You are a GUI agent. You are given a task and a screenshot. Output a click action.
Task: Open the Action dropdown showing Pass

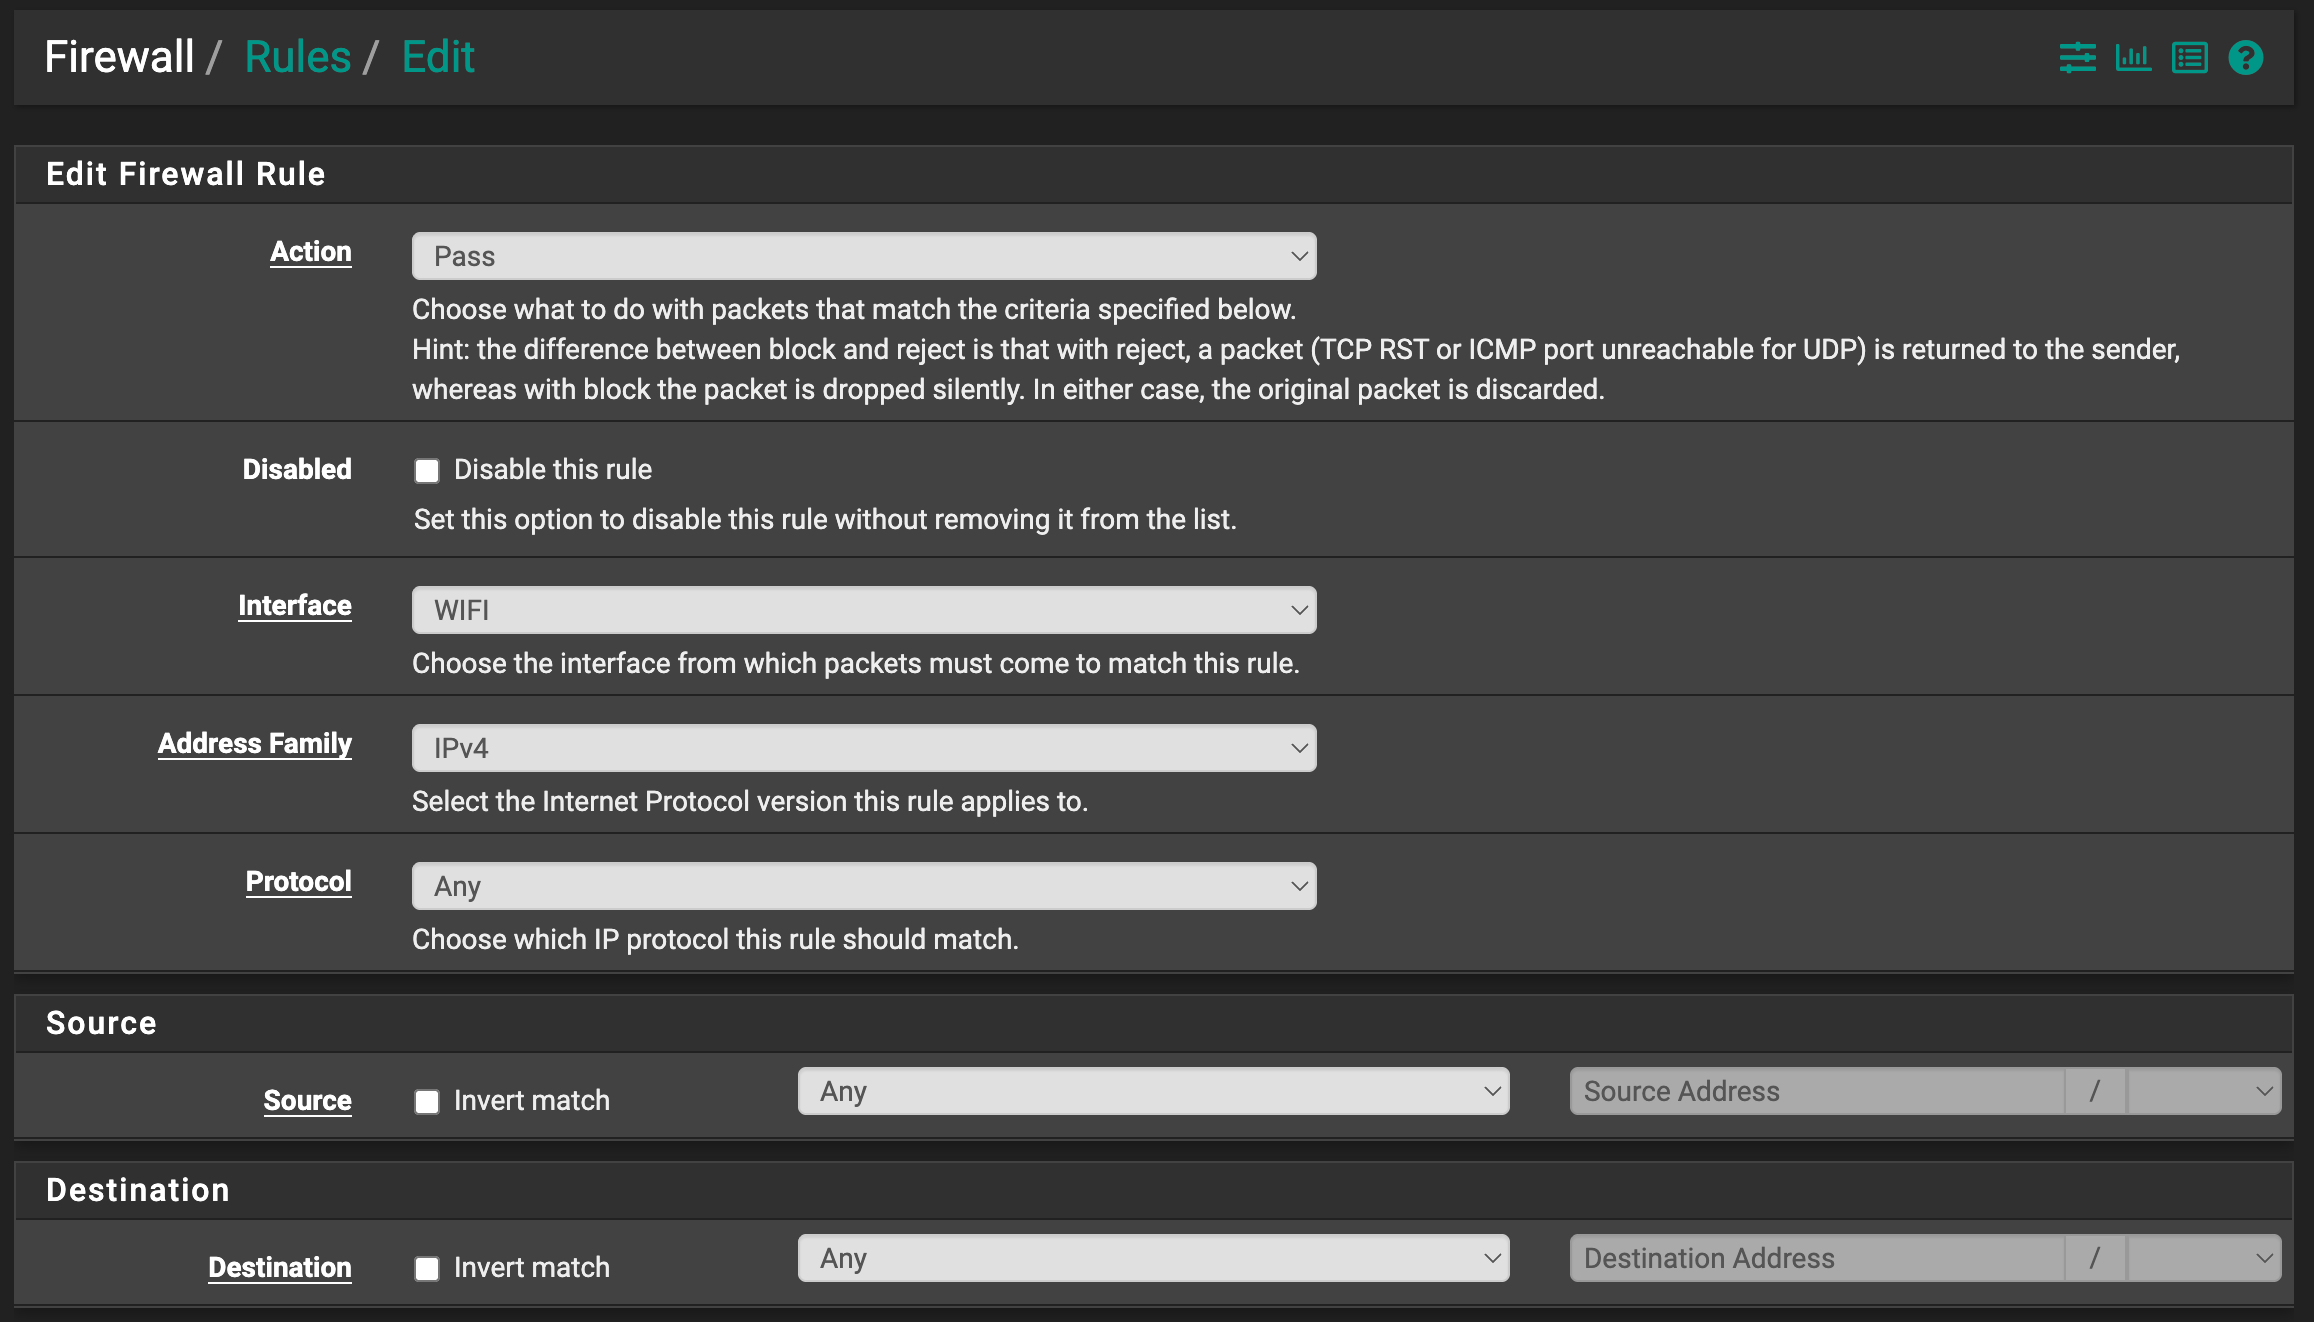click(863, 256)
